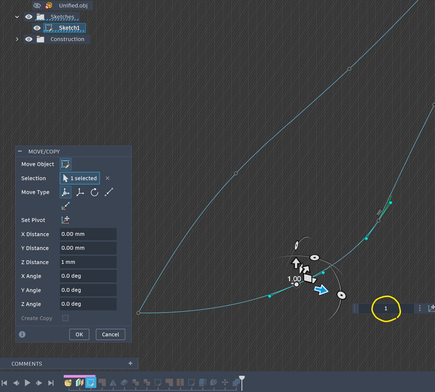Click the Move Object sketch objects icon
435x392 pixels.
(65, 164)
